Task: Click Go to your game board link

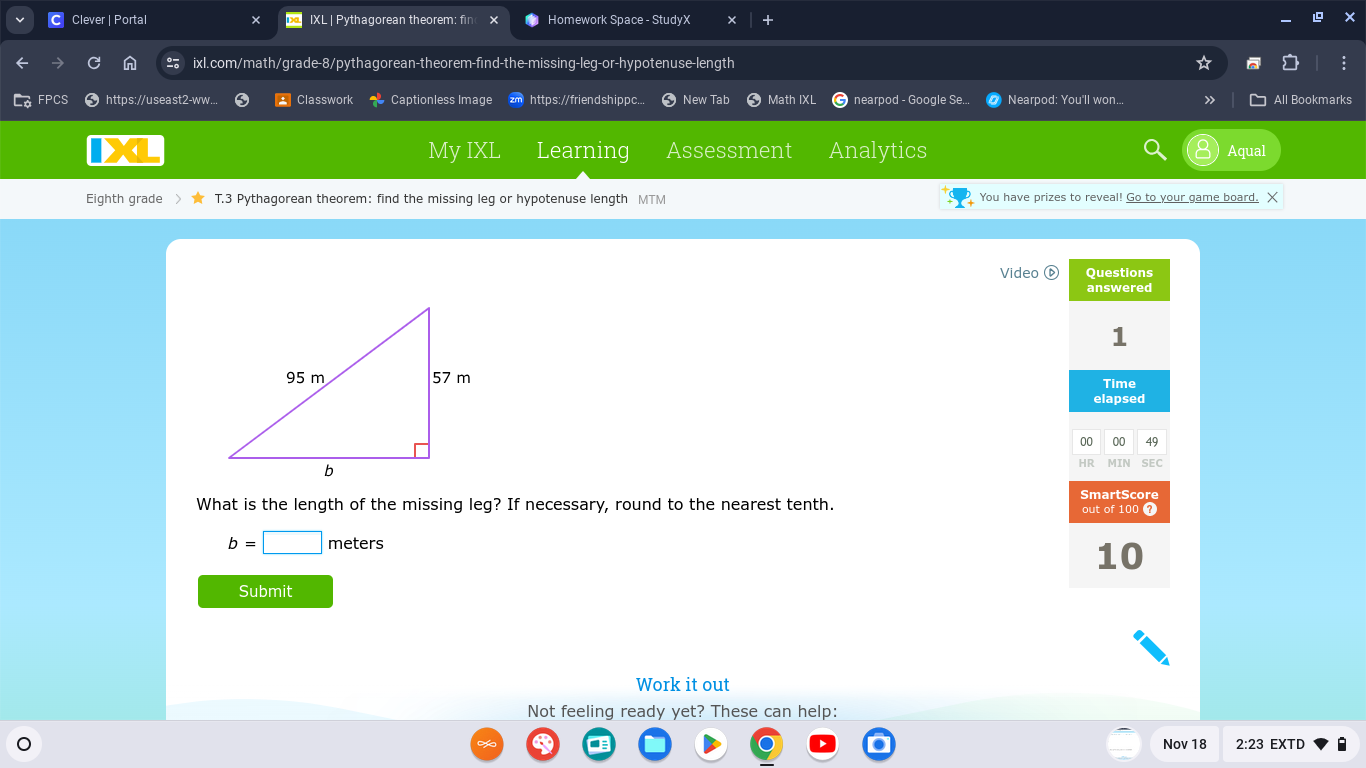Action: pyautogui.click(x=1192, y=197)
